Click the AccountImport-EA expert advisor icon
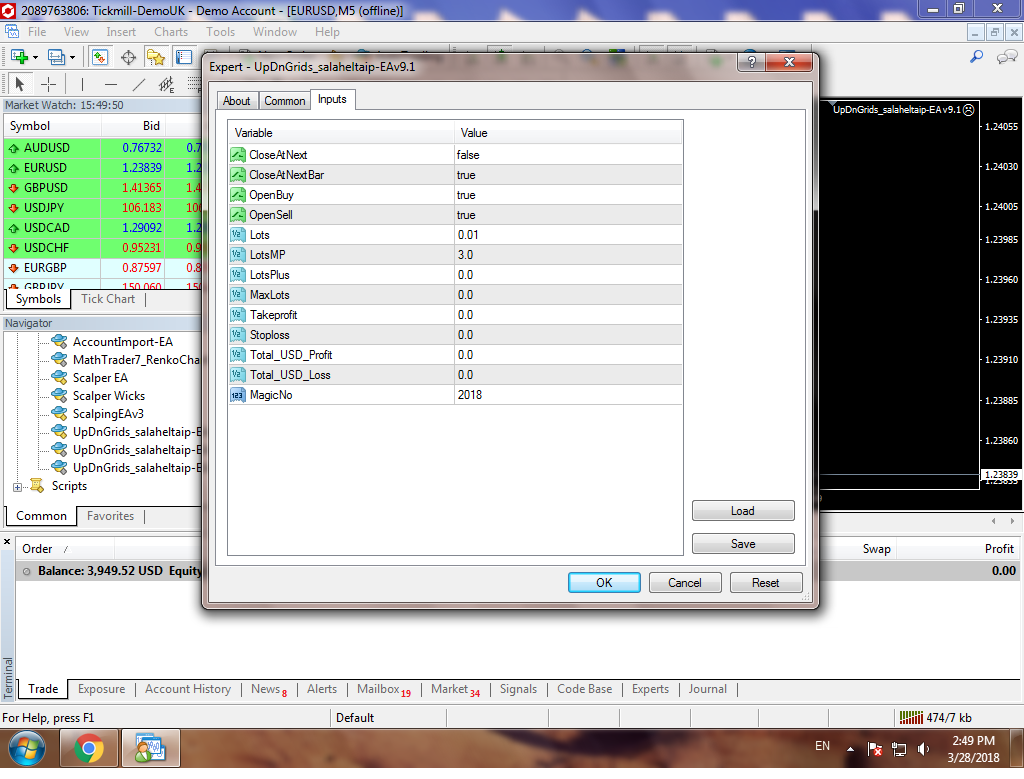The image size is (1024, 779). pyautogui.click(x=59, y=342)
